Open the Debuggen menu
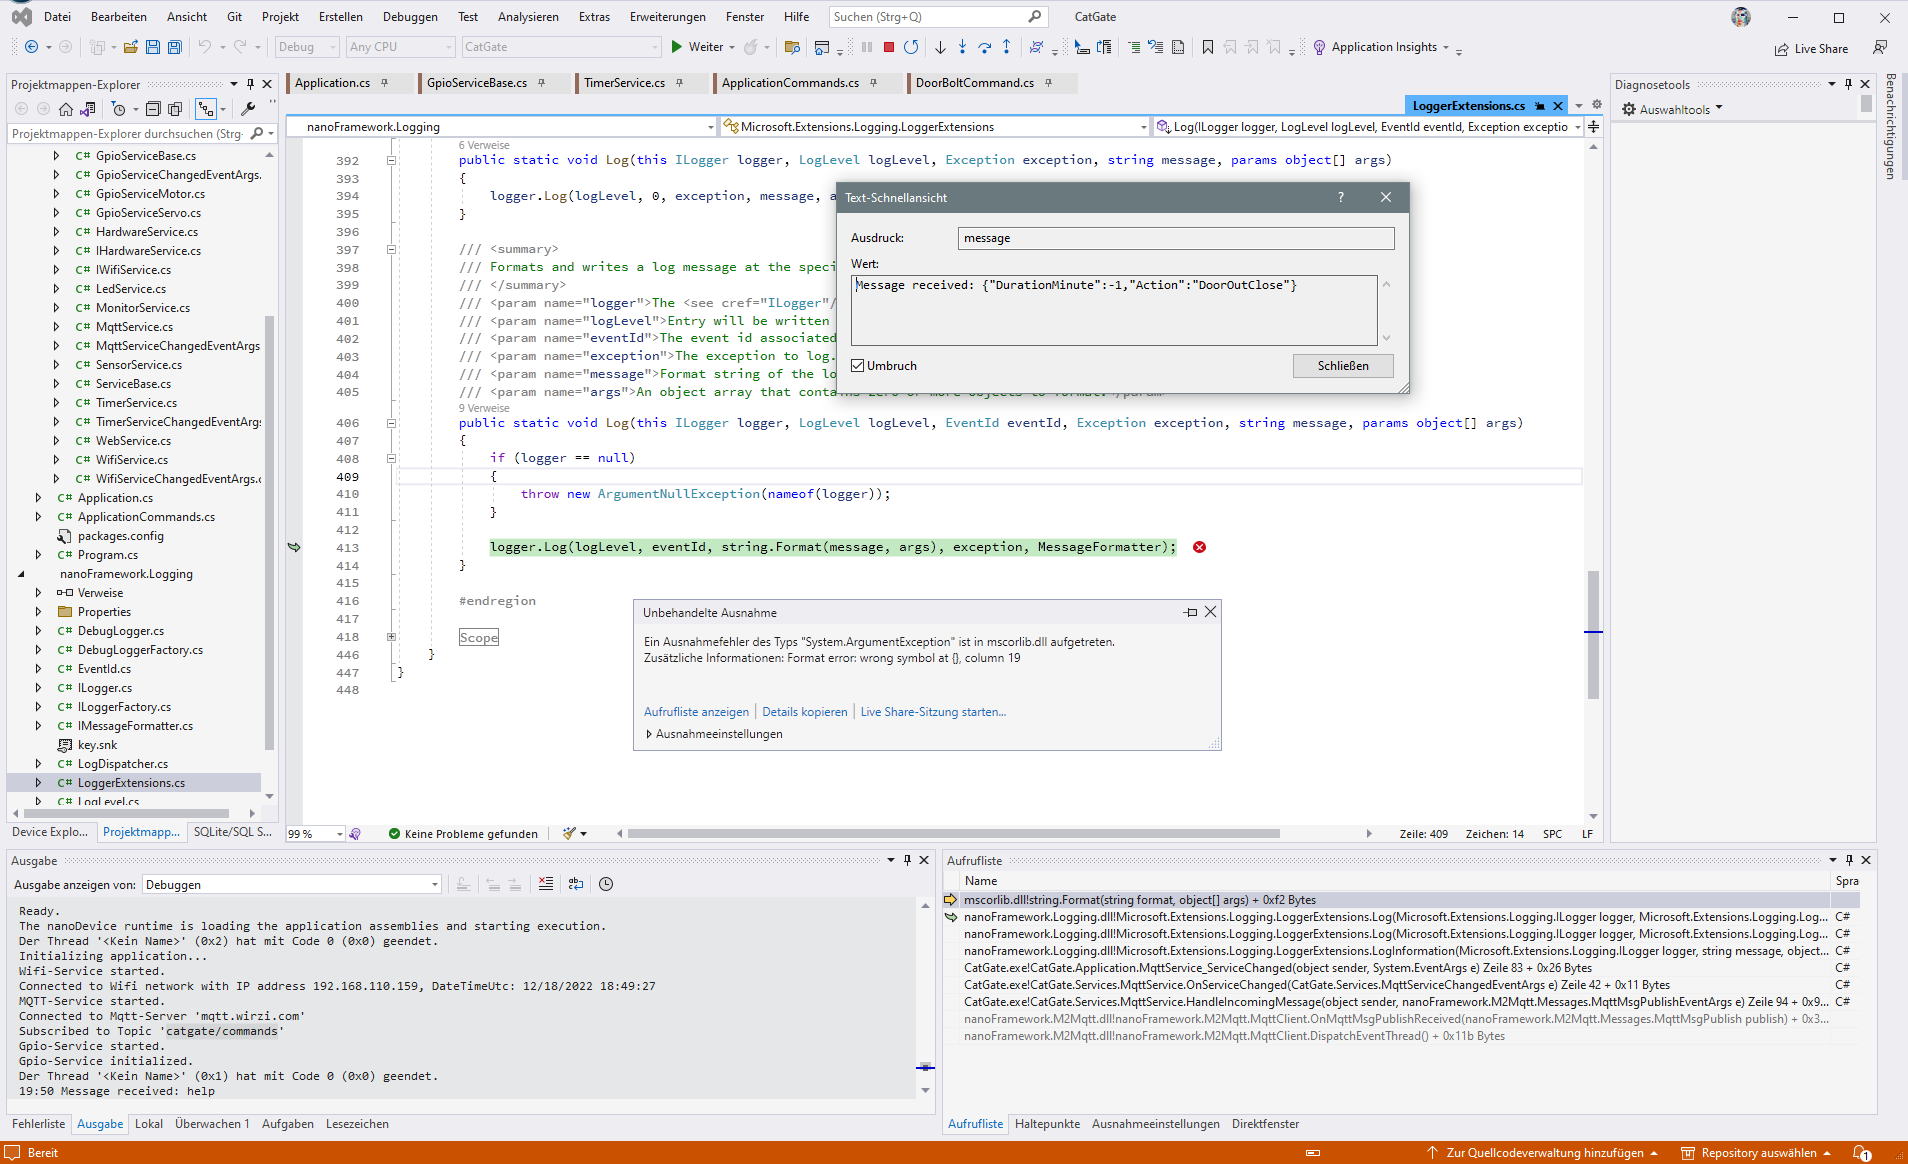The width and height of the screenshot is (1908, 1164). tap(410, 16)
